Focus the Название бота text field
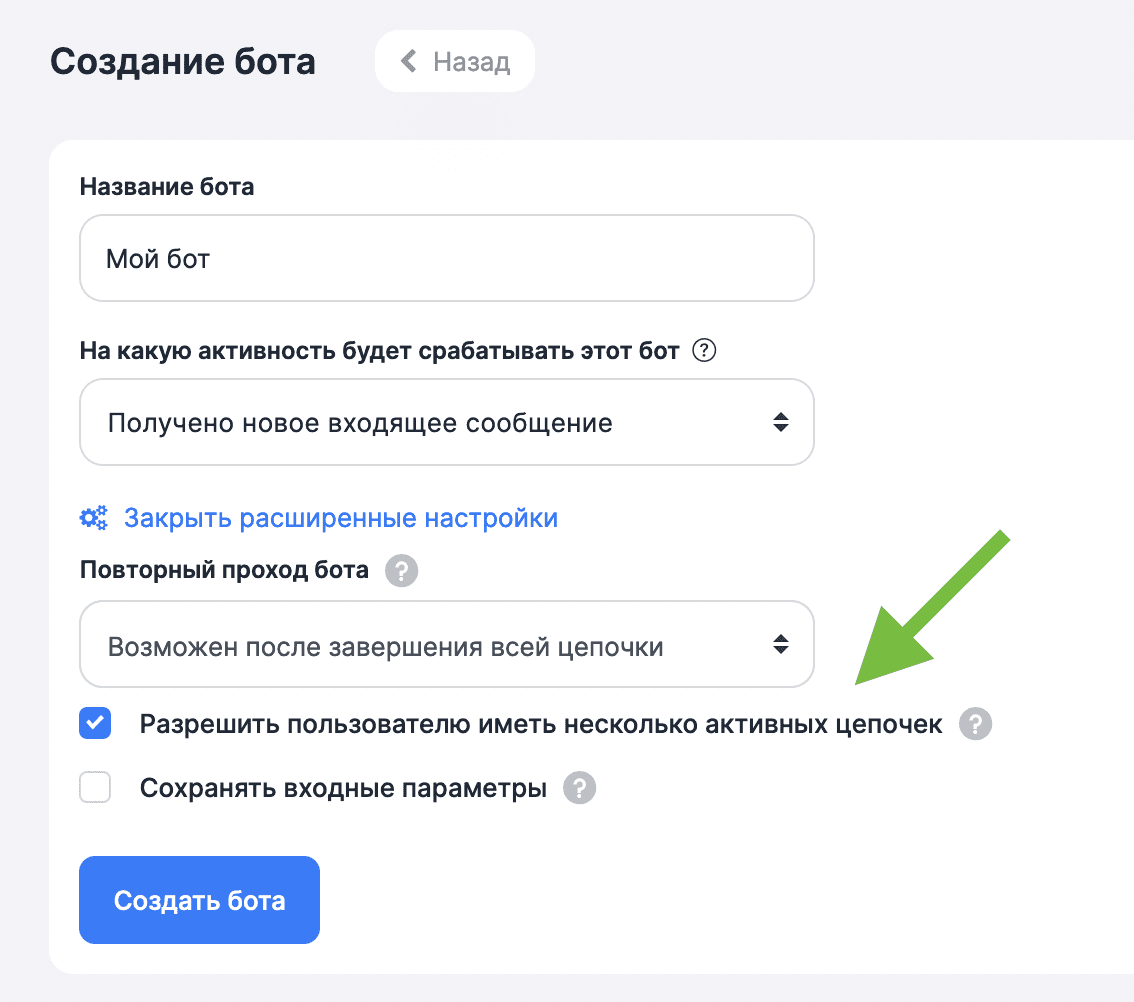The height and width of the screenshot is (1002, 1134). [x=446, y=259]
